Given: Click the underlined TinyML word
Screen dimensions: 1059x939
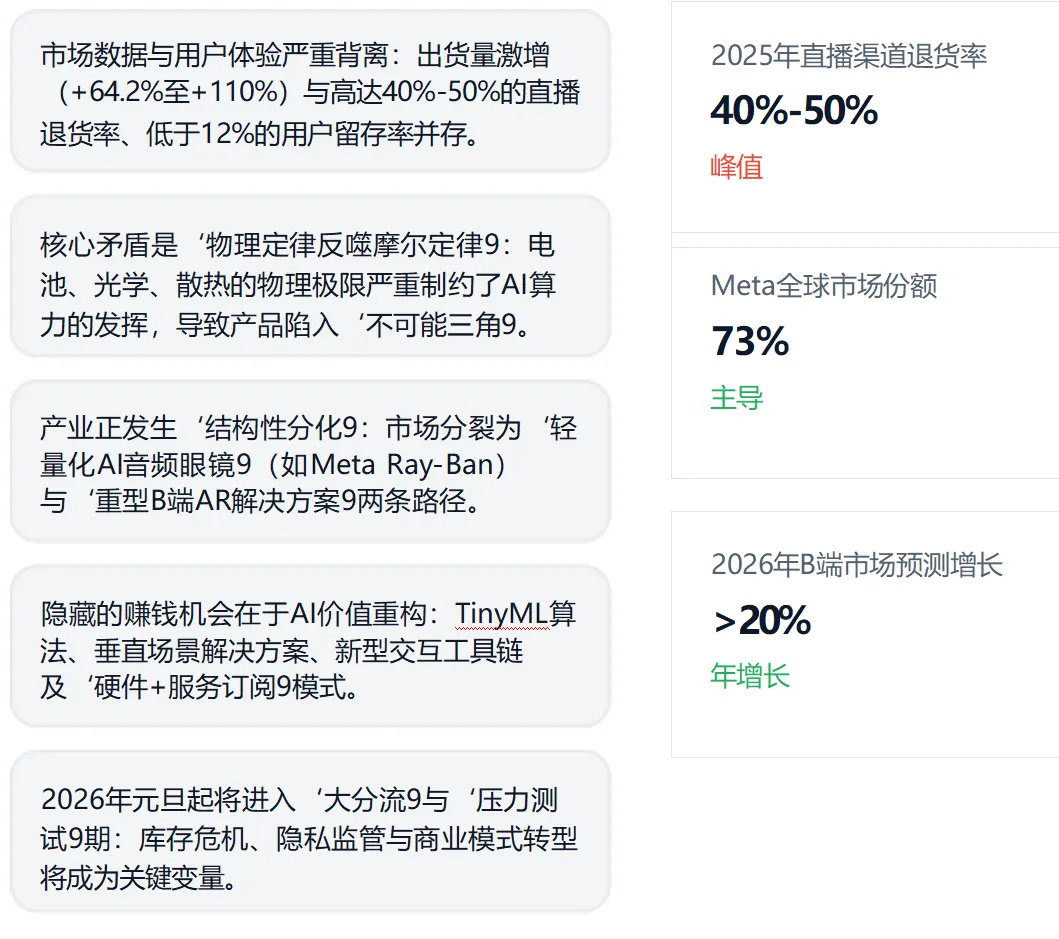Looking at the screenshot, I should point(502,614).
